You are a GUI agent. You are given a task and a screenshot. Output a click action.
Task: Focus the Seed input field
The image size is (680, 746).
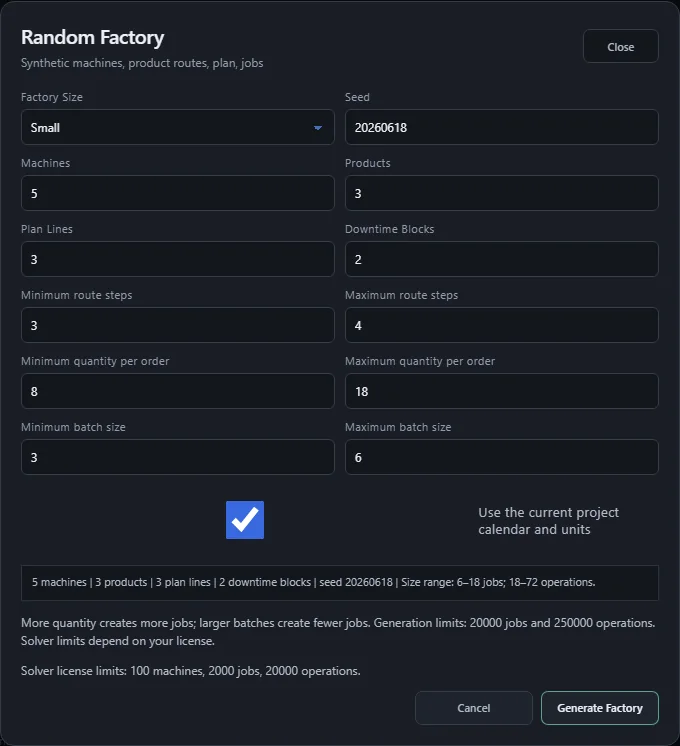[502, 127]
